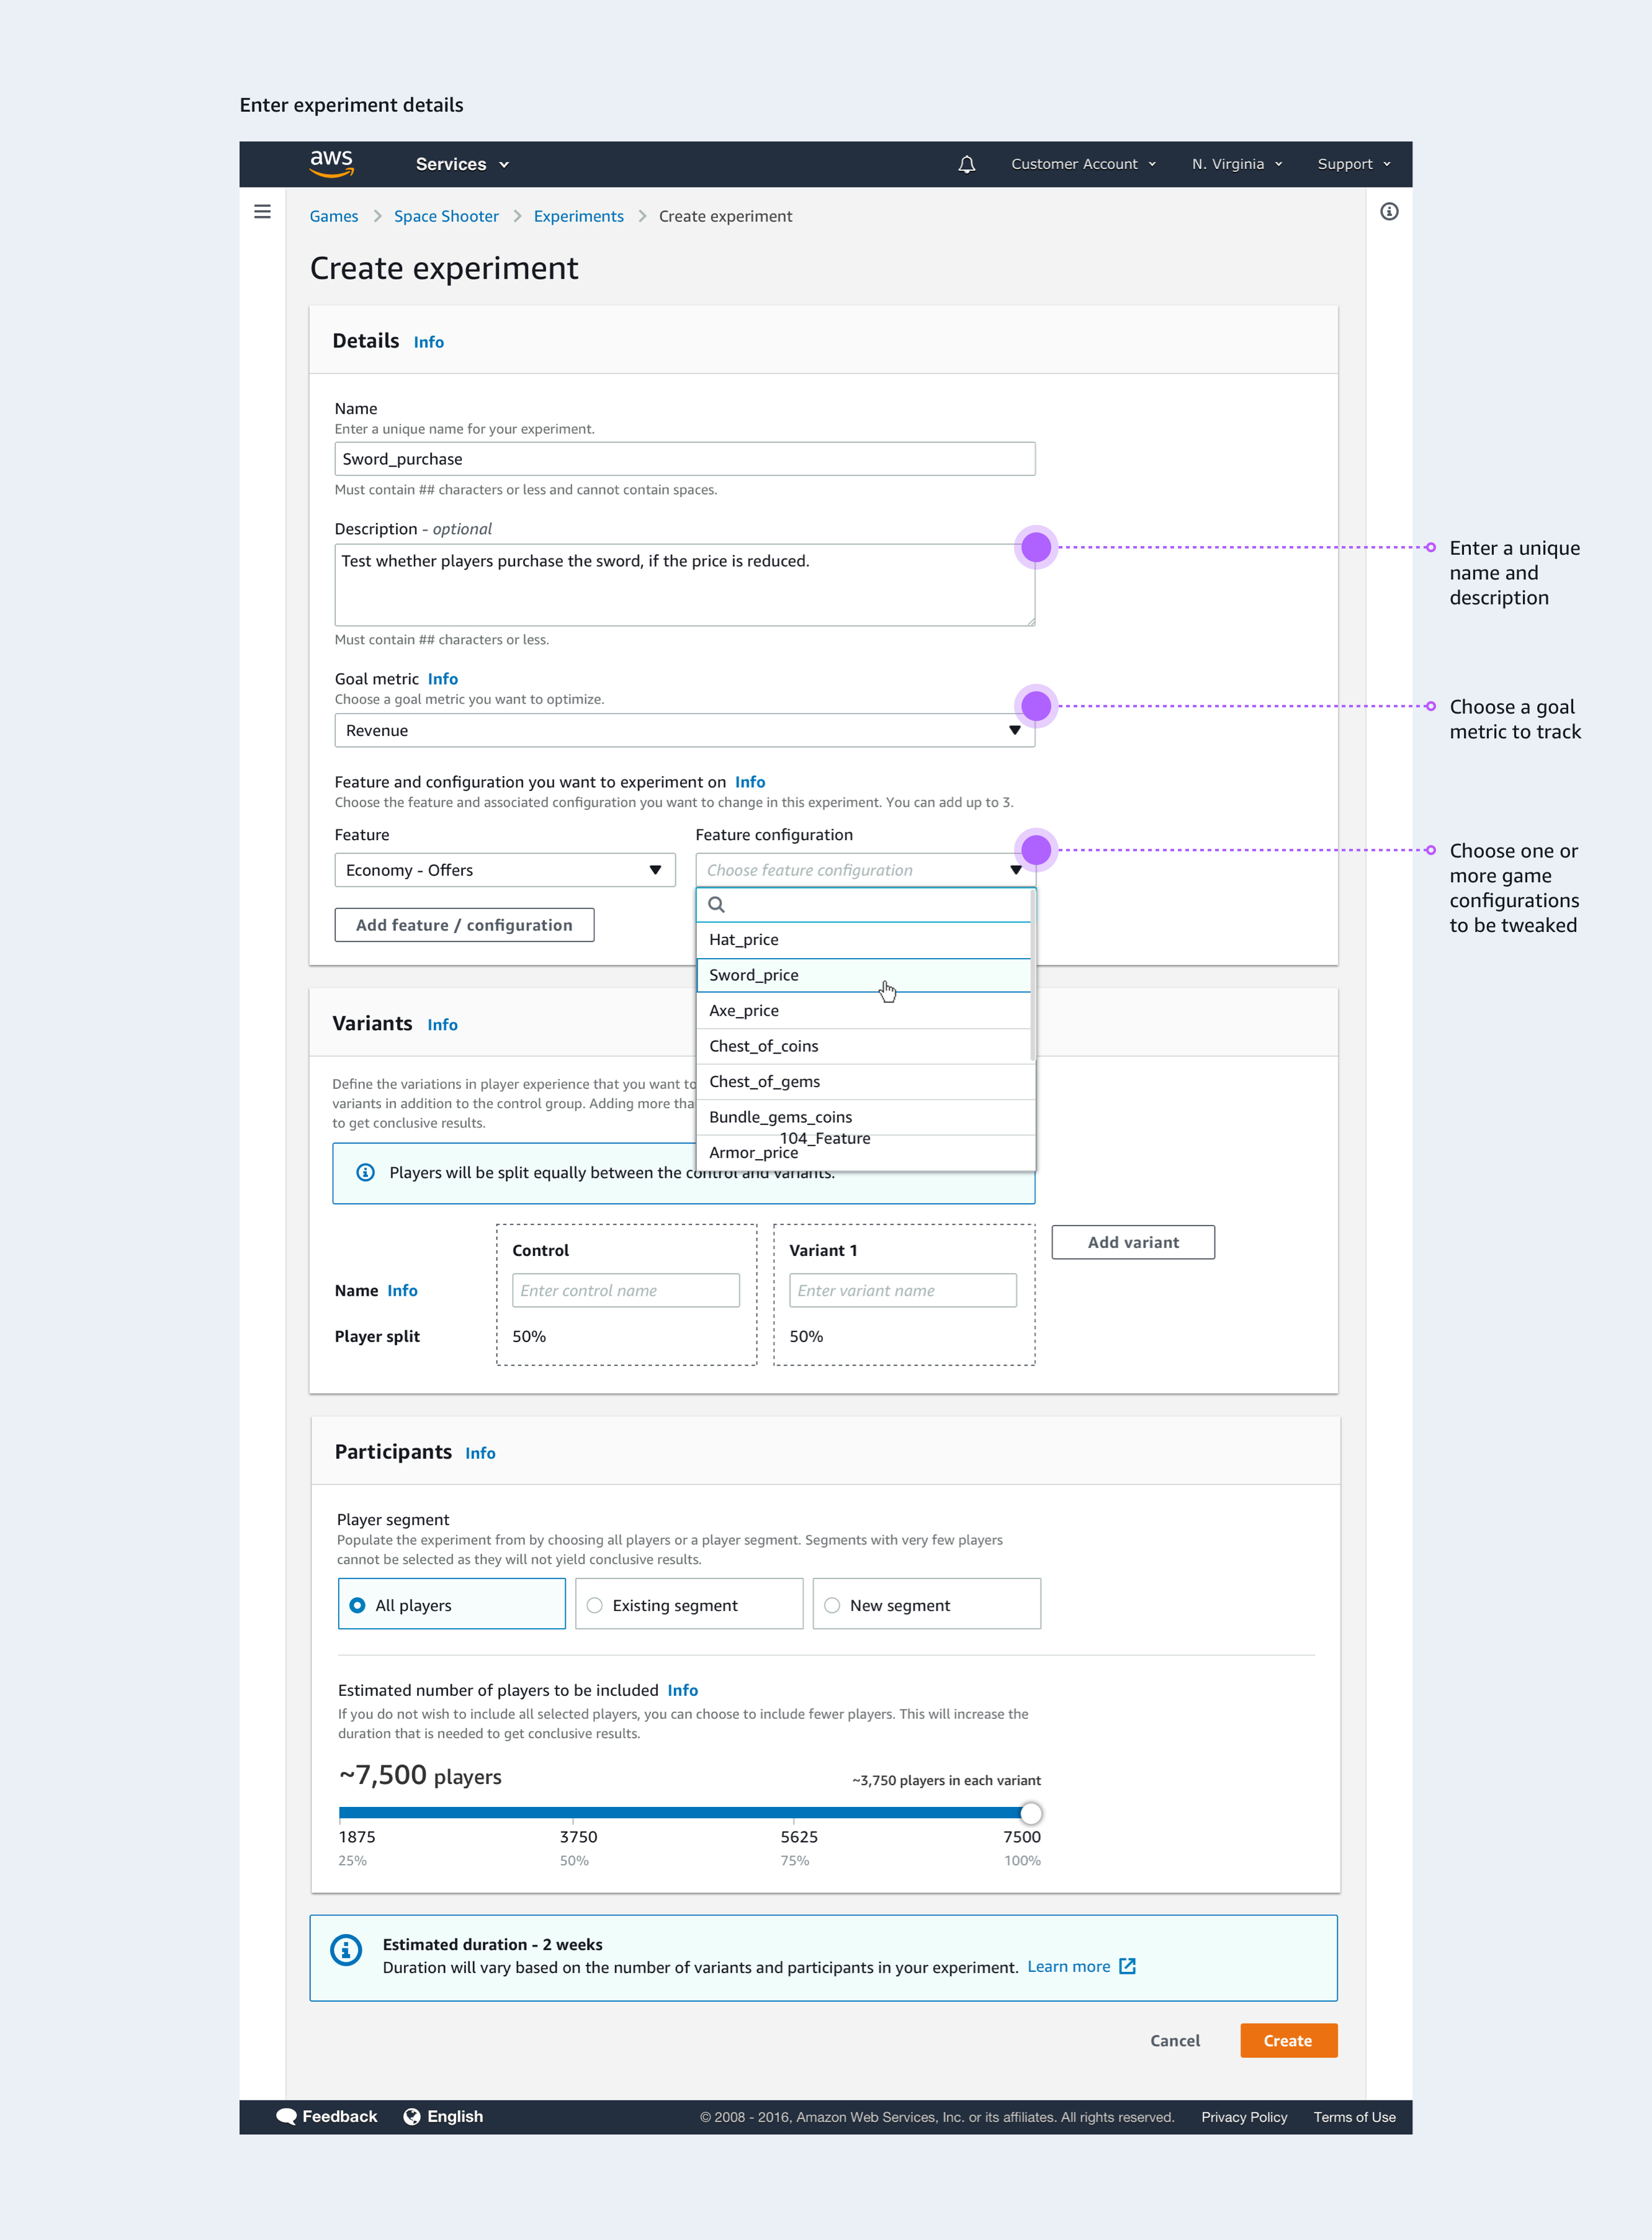
Task: Click the Add variant button
Action: click(x=1133, y=1242)
